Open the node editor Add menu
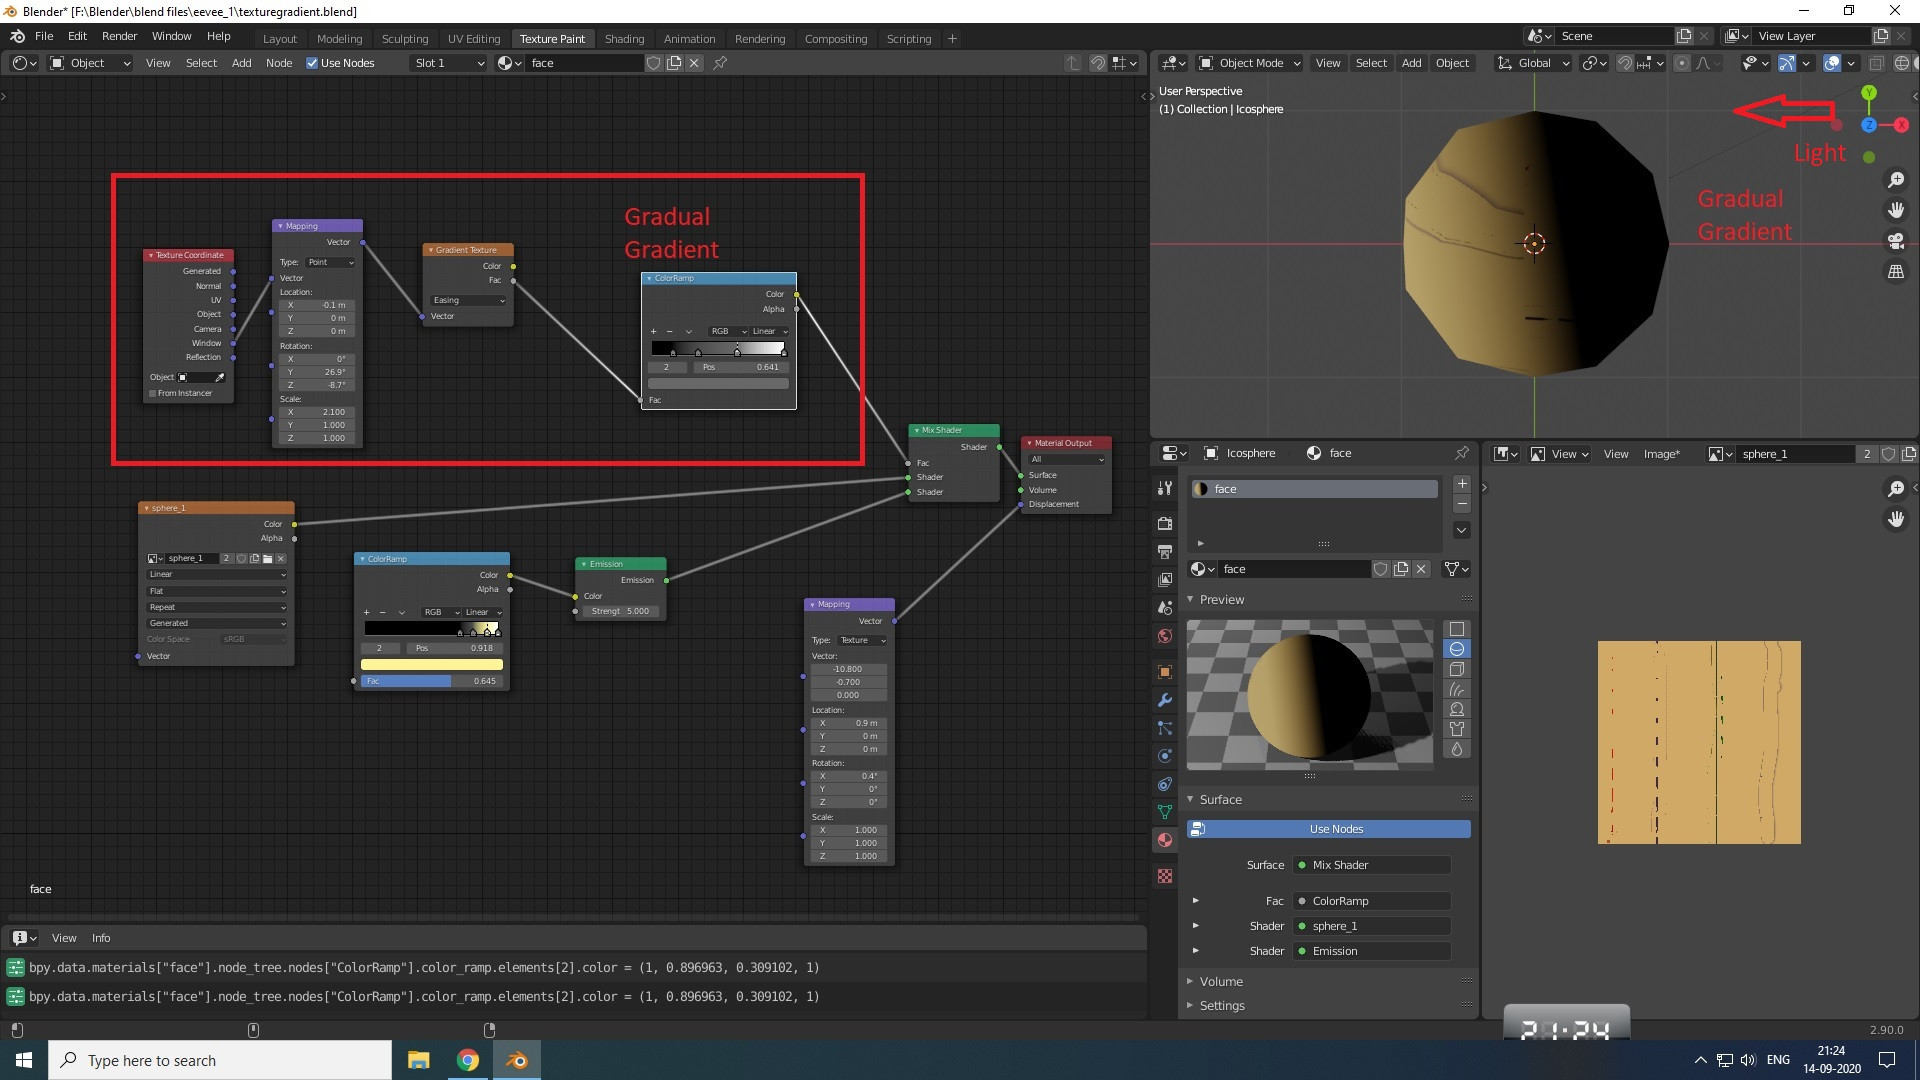 click(x=242, y=63)
